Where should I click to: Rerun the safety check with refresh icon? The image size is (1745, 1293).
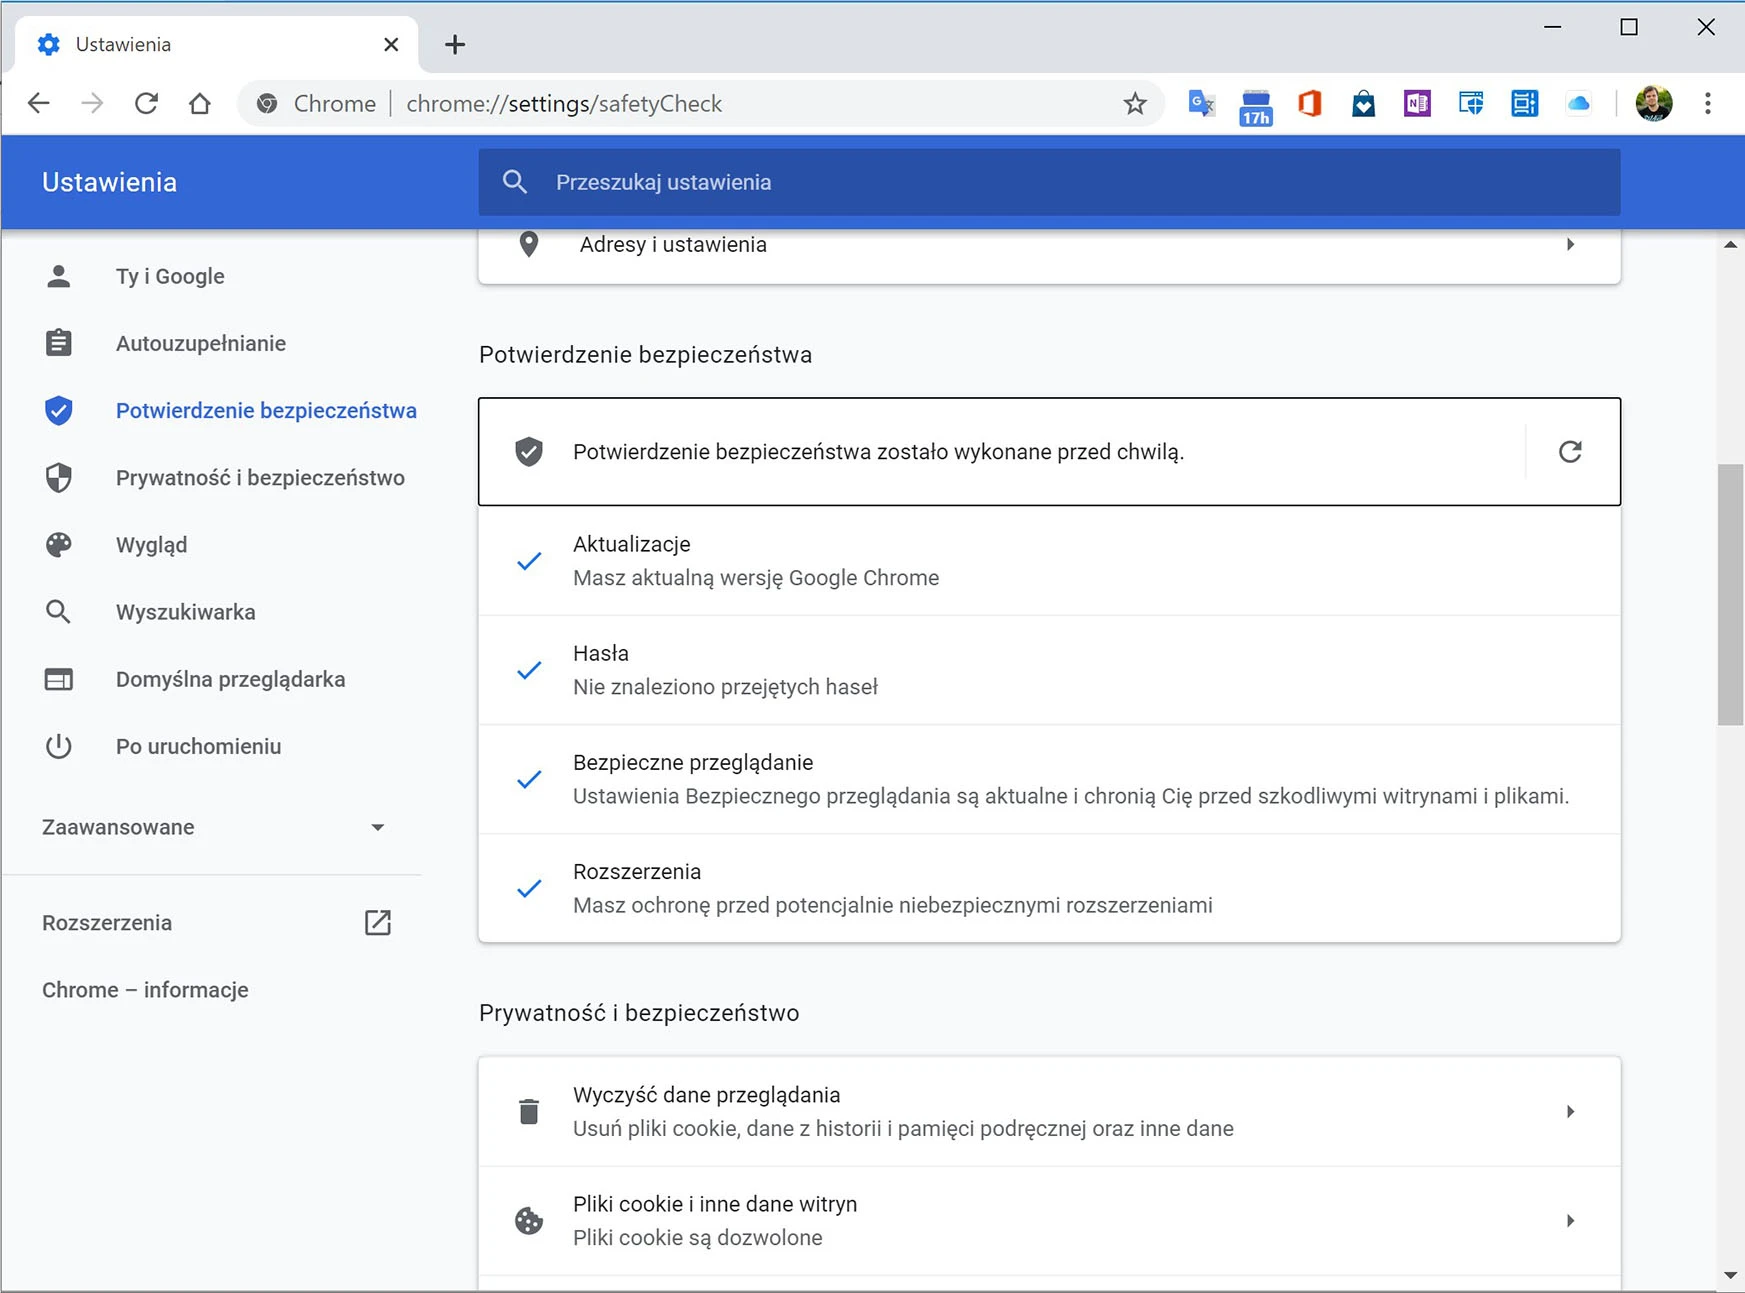1570,452
